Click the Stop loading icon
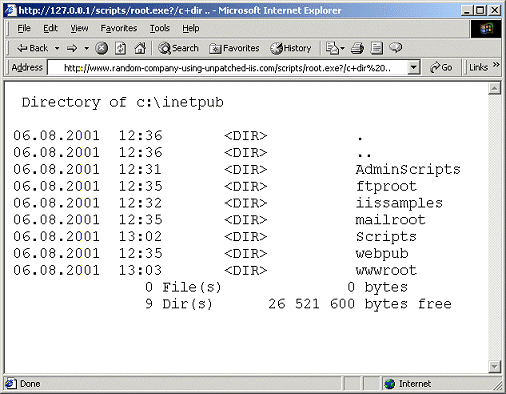Image resolution: width=506 pixels, height=394 pixels. pyautogui.click(x=101, y=48)
